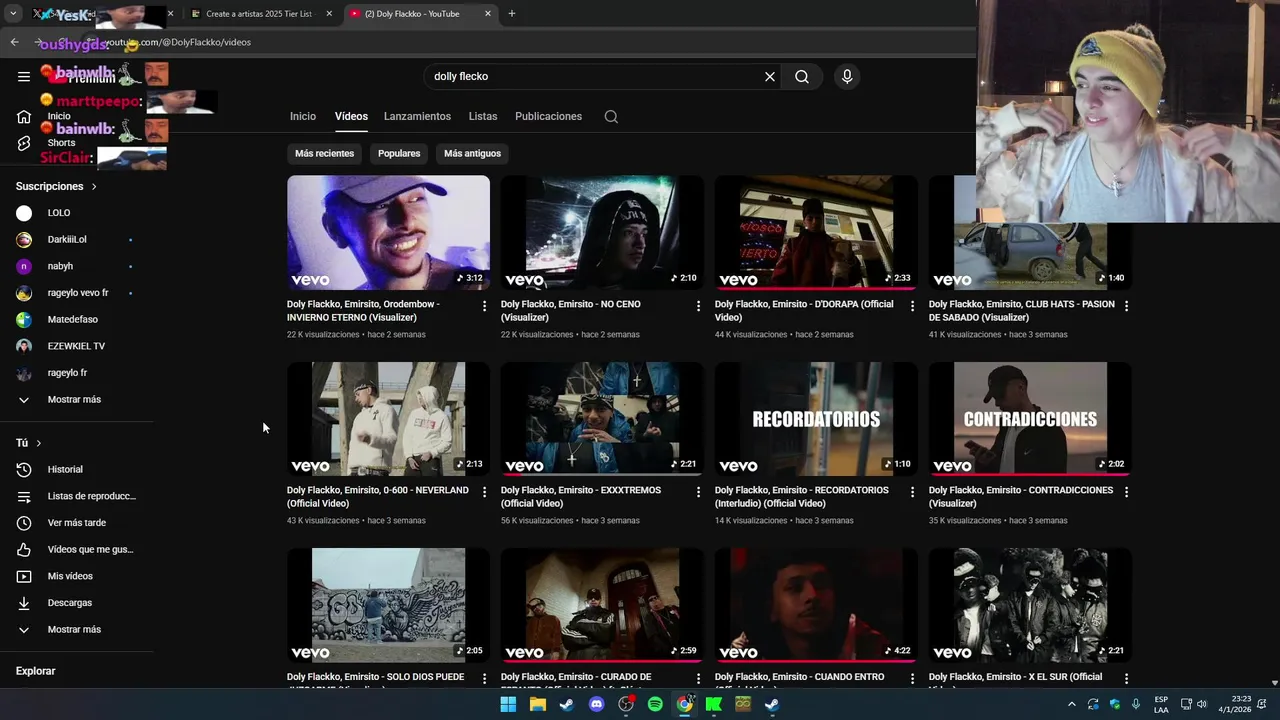Open options menu for D'DORAPA video
The width and height of the screenshot is (1280, 720).
click(x=912, y=306)
